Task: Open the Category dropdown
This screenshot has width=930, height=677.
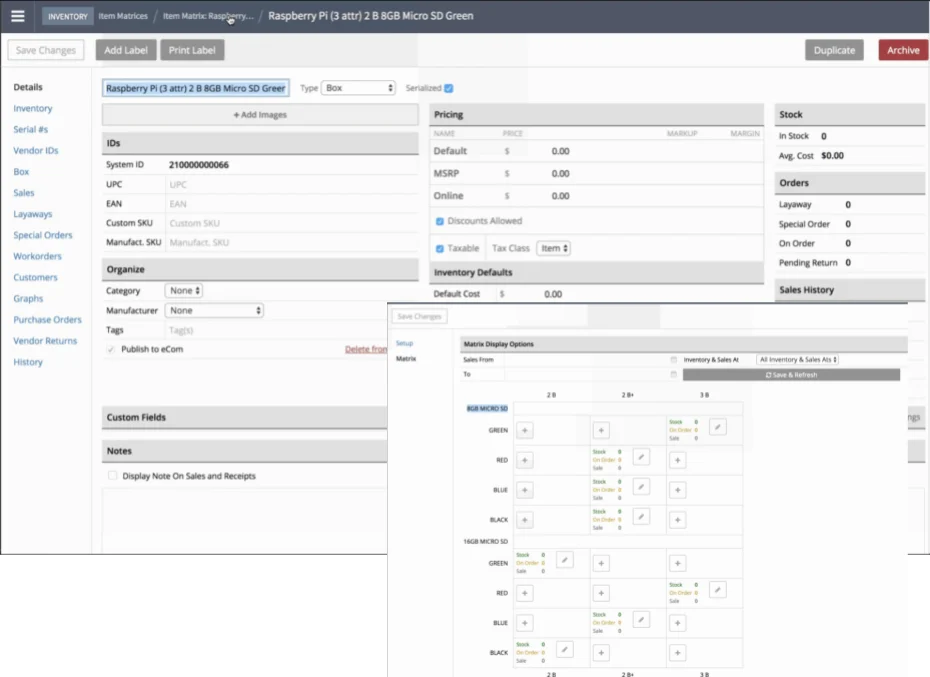Action: [x=184, y=291]
